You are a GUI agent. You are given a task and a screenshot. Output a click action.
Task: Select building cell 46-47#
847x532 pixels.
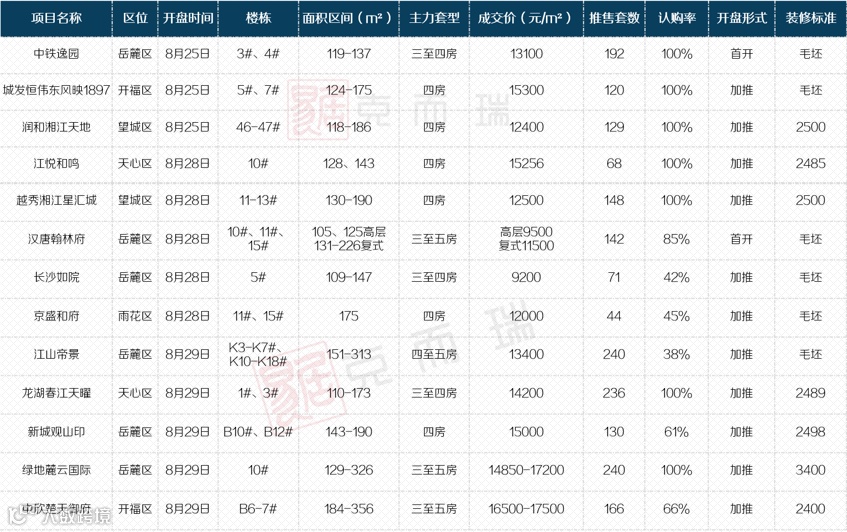tap(258, 127)
